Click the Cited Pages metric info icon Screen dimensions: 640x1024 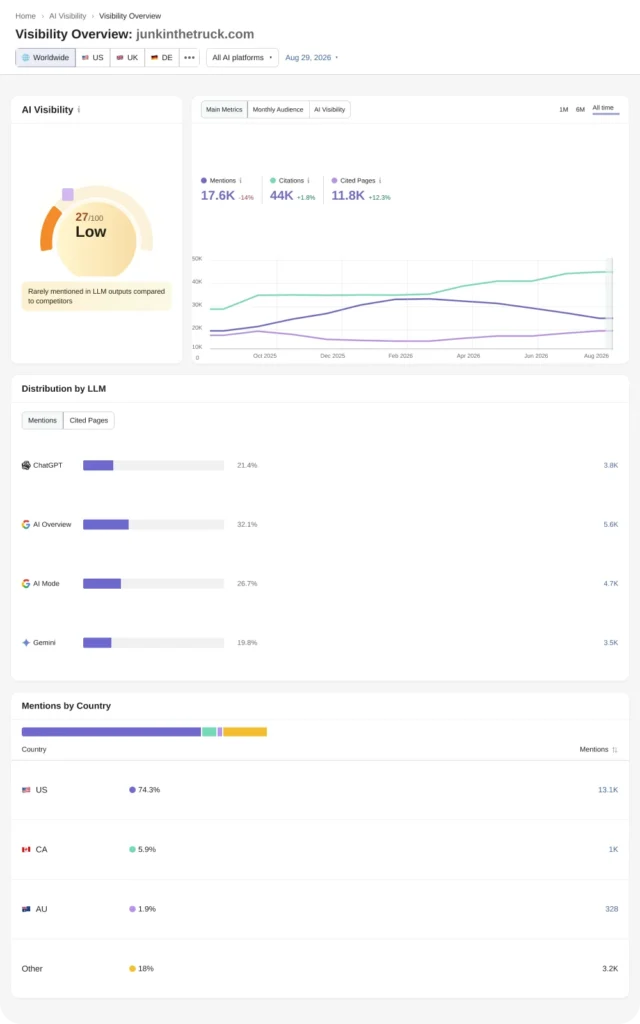click(380, 180)
